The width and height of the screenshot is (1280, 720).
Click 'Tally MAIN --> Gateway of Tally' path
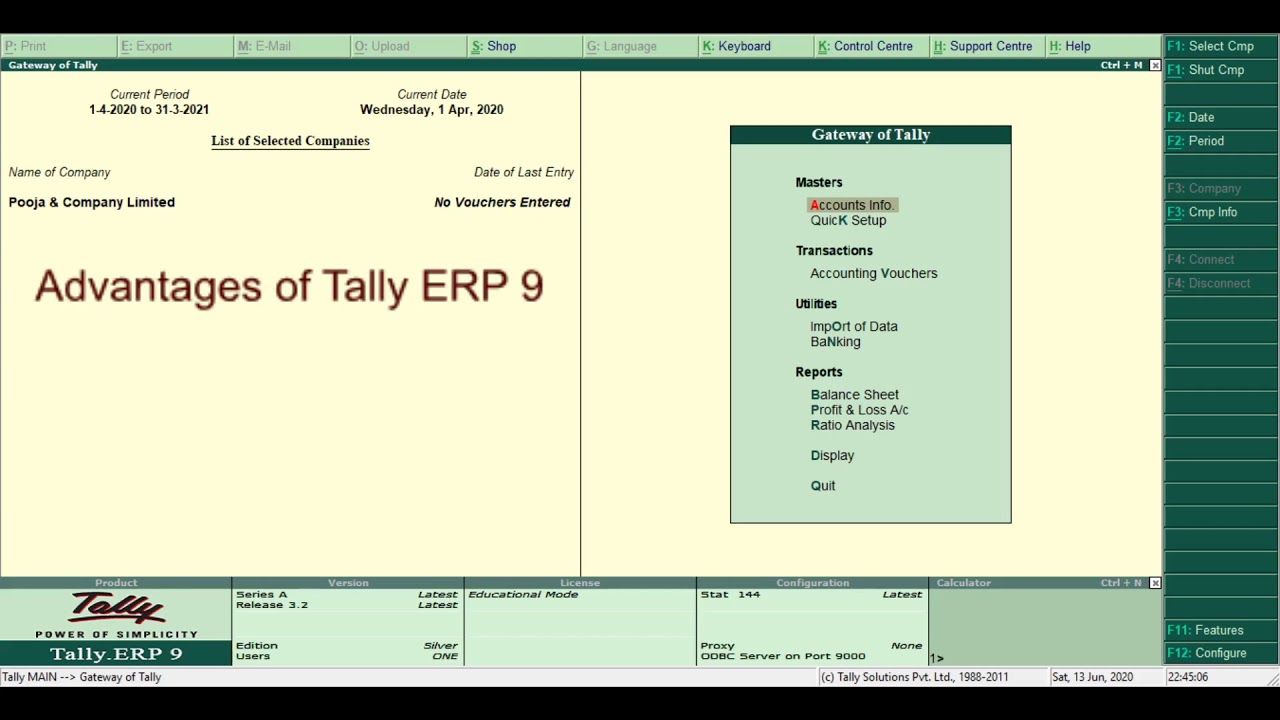point(82,677)
